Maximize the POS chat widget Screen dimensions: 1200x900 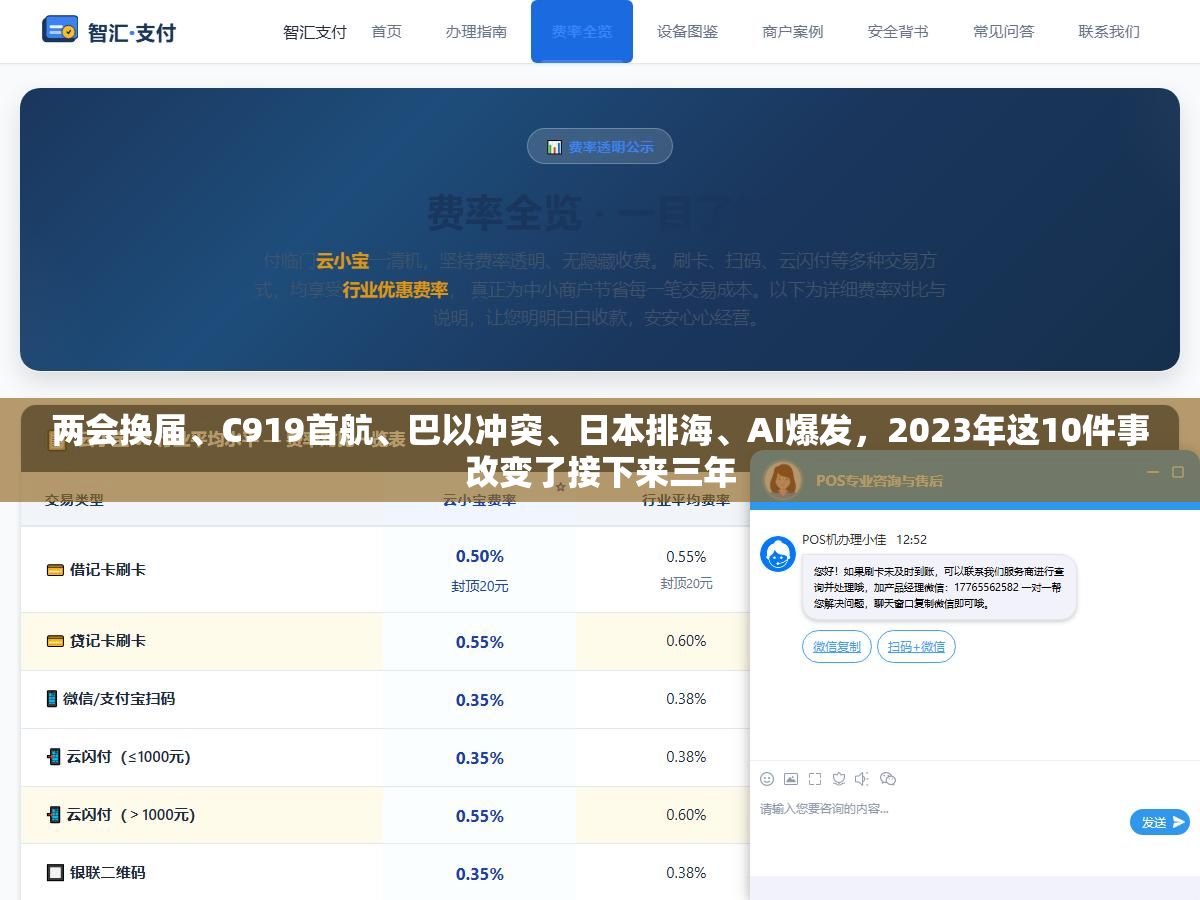[1178, 472]
